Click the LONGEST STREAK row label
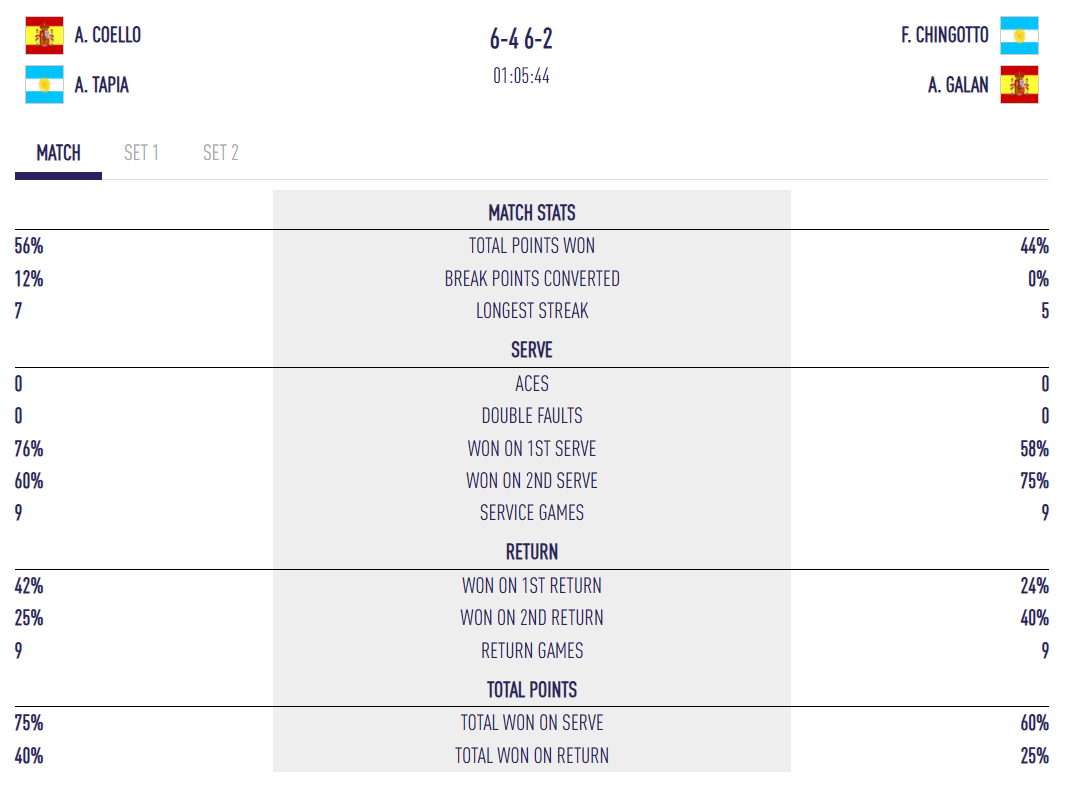1066x790 pixels. (532, 311)
